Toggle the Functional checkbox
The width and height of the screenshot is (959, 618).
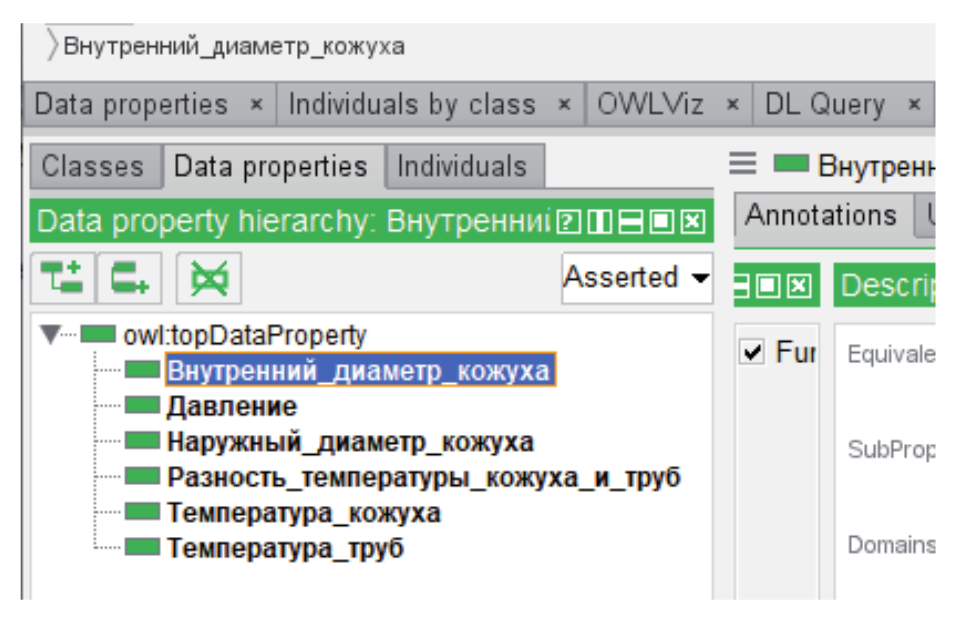(753, 352)
